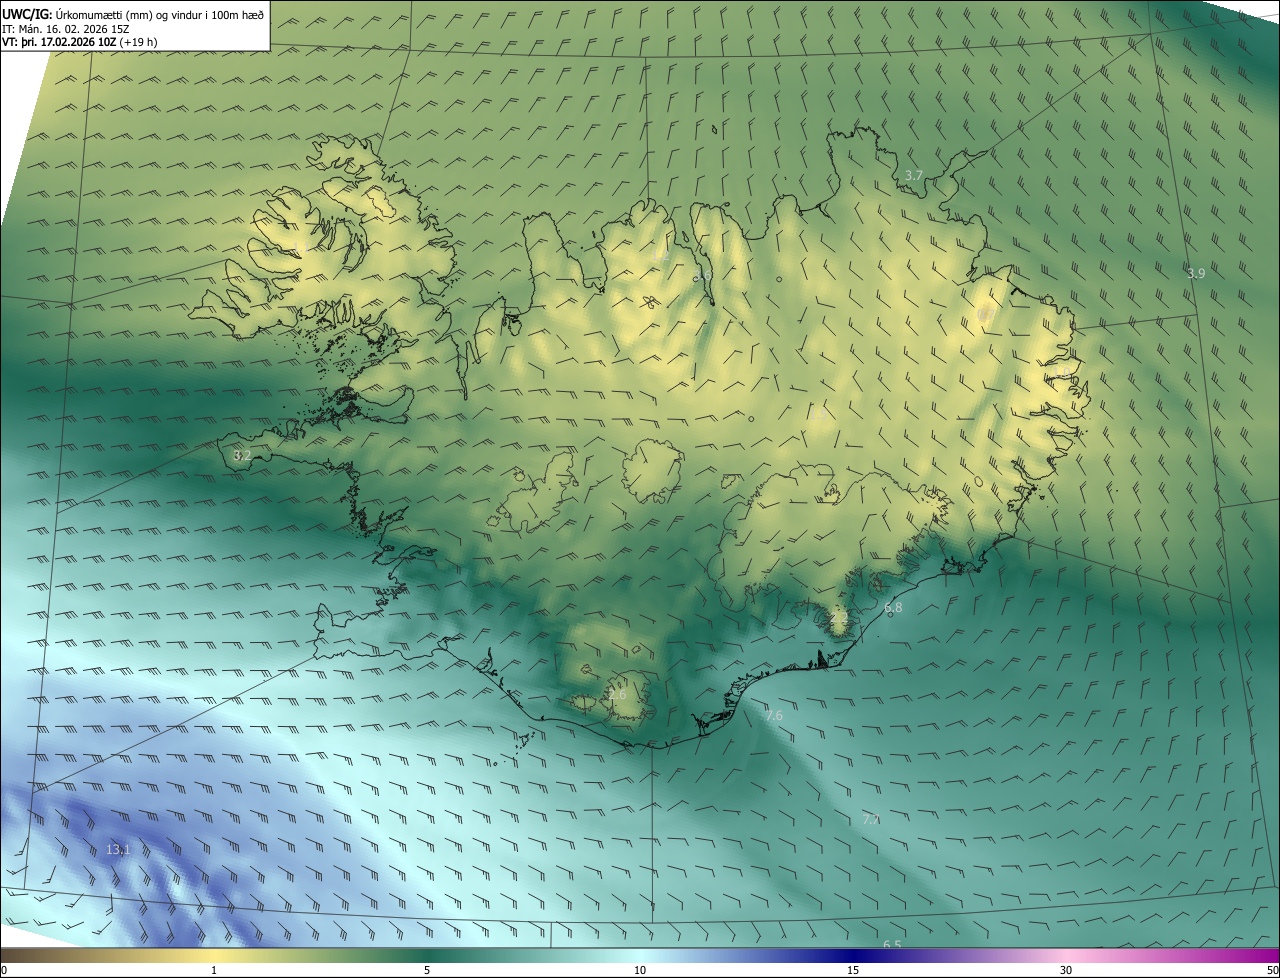Viewport: 1280px width, 978px height.
Task: Pick the dark blue color band above tick 15
Action: pos(853,955)
